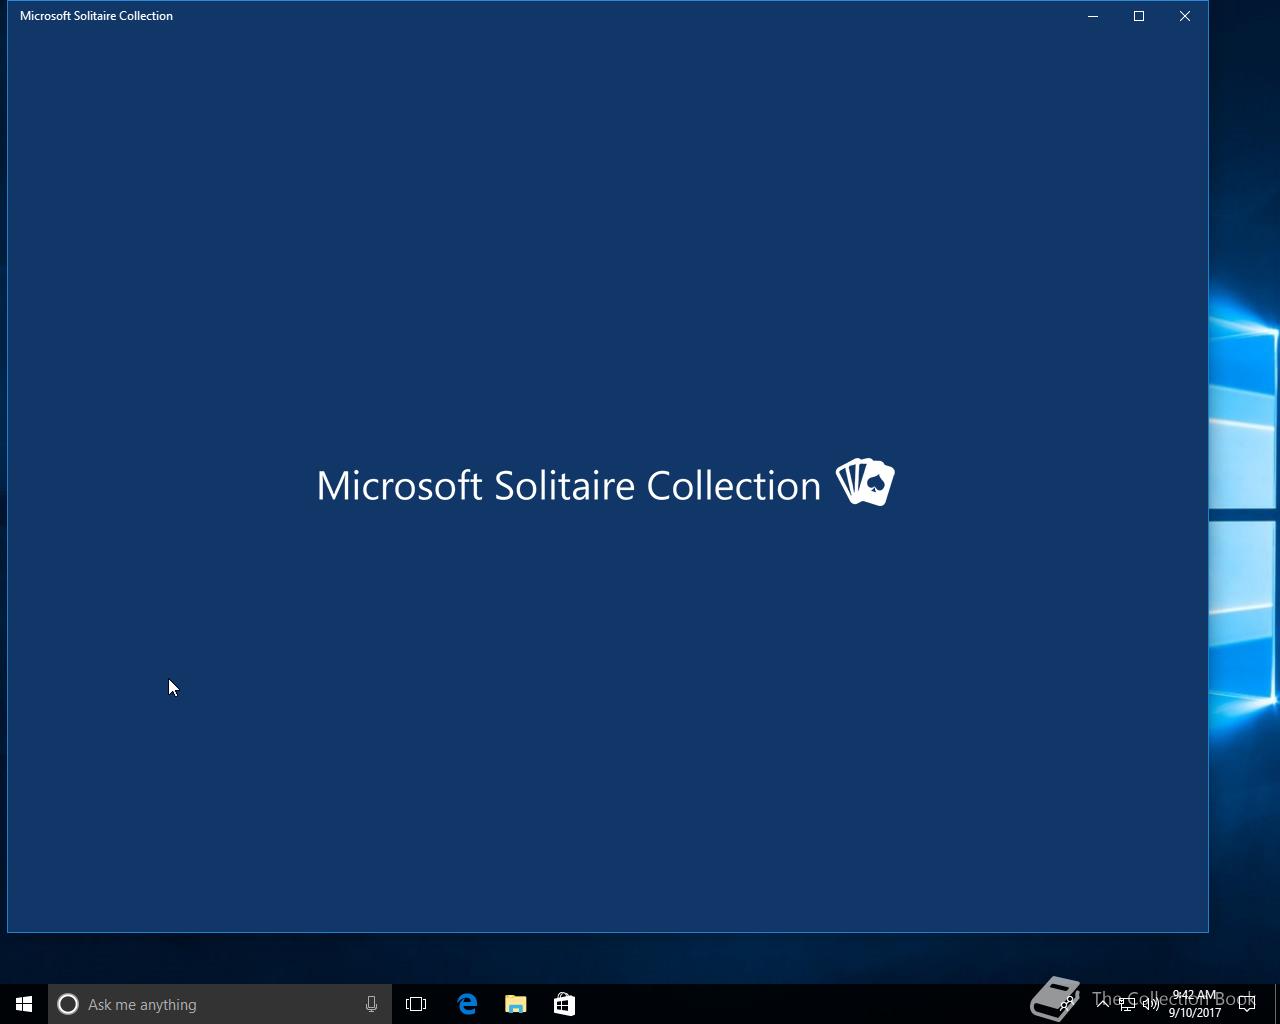
Task: Focus the Ask me anything search box
Action: (x=220, y=1004)
